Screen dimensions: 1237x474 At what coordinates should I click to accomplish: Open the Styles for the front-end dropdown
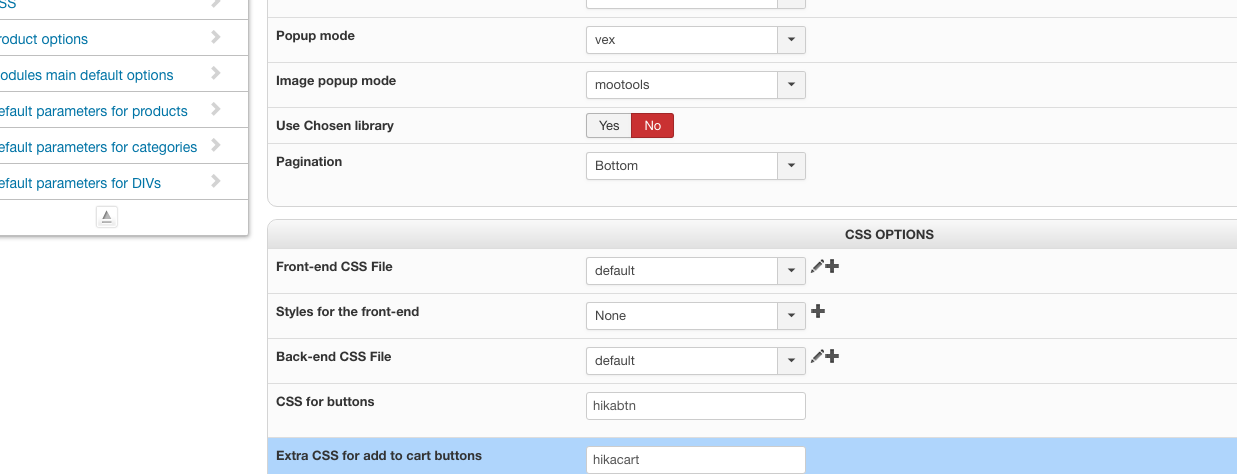791,316
